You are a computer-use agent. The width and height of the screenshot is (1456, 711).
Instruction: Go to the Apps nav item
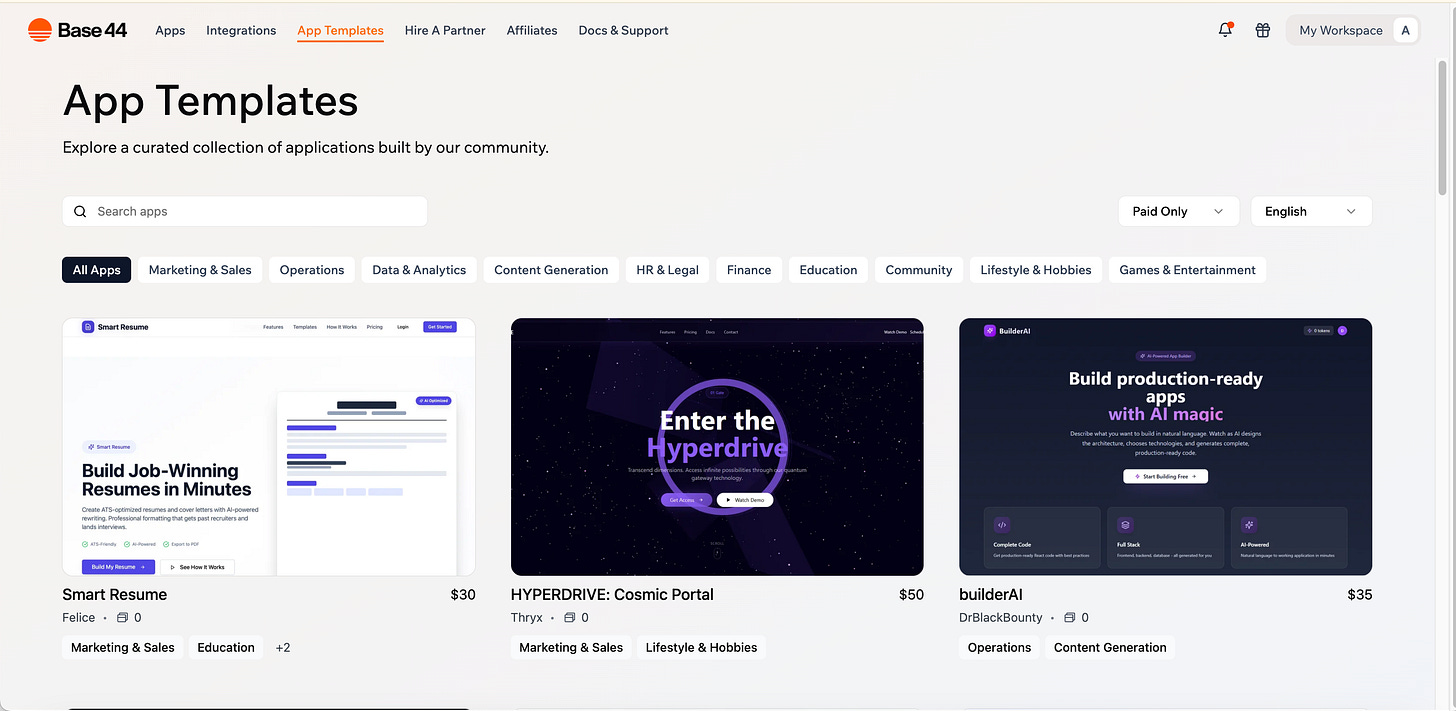coord(170,30)
